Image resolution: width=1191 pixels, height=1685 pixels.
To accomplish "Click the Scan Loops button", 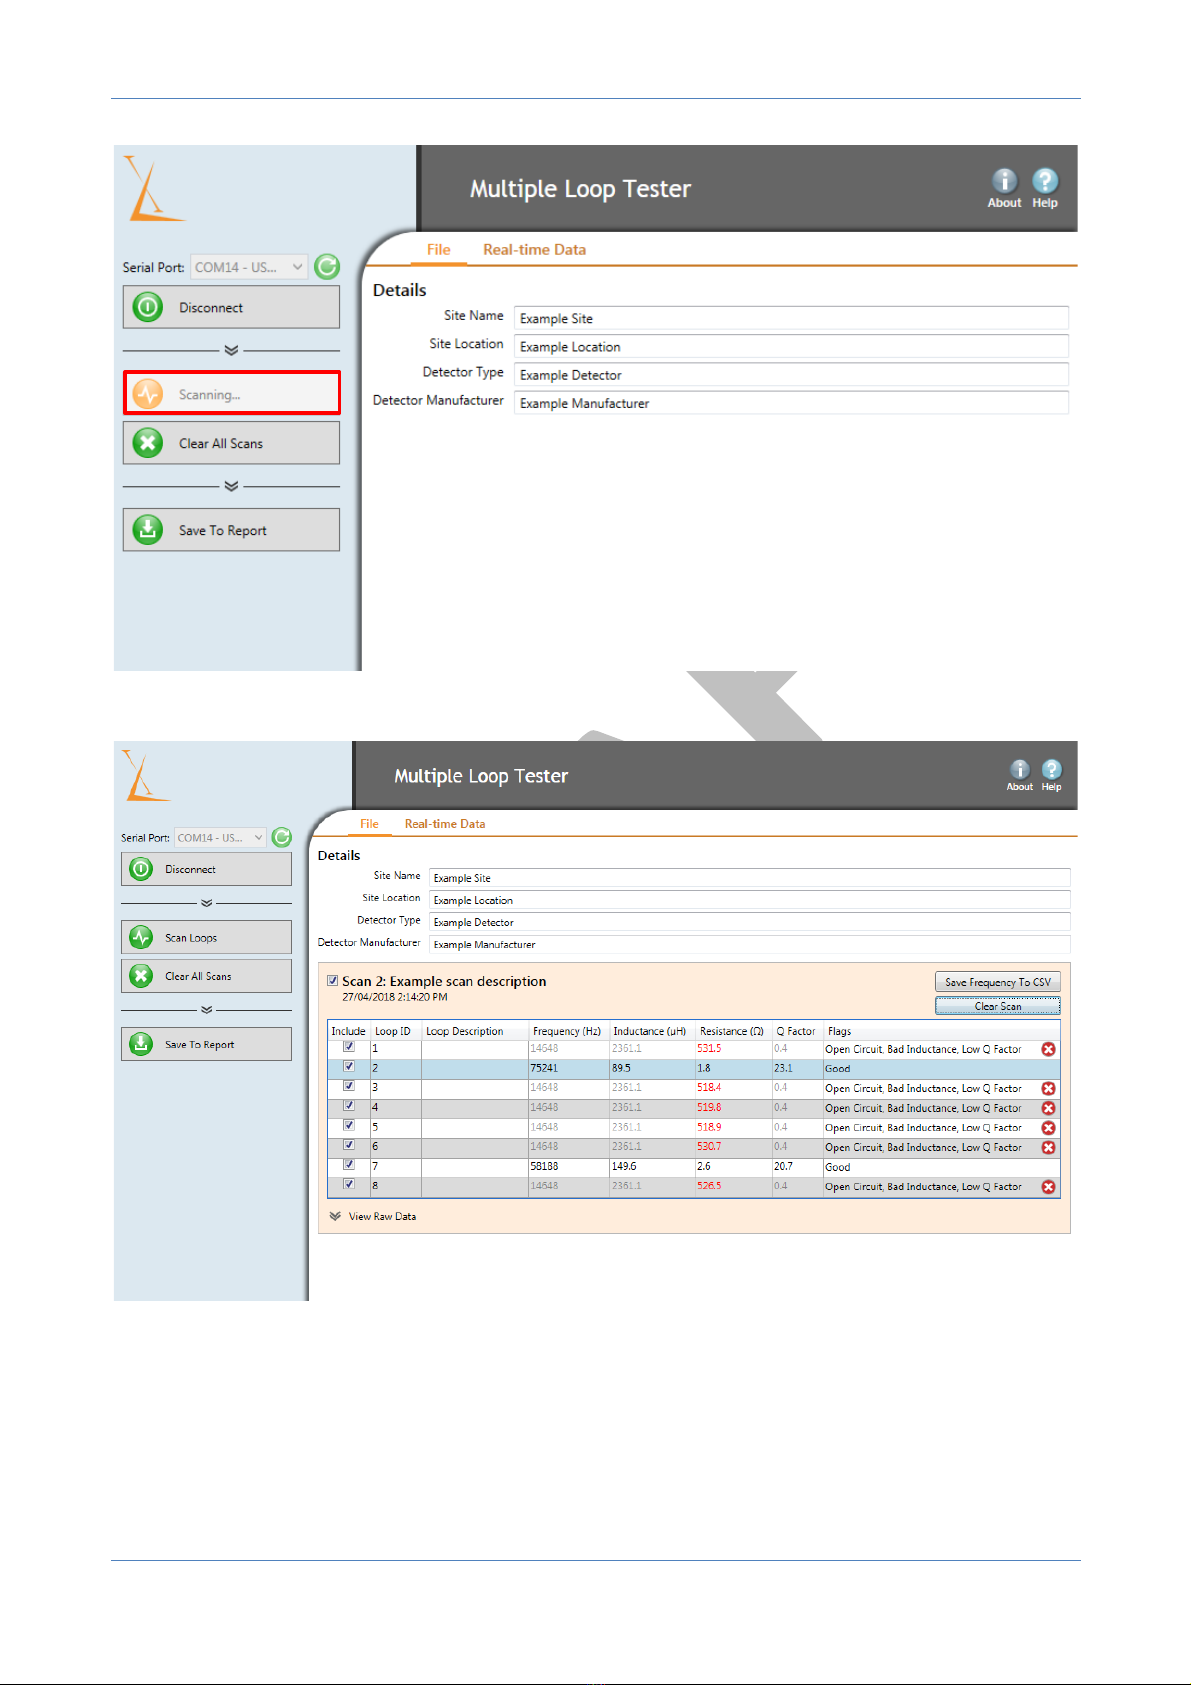I will [207, 937].
